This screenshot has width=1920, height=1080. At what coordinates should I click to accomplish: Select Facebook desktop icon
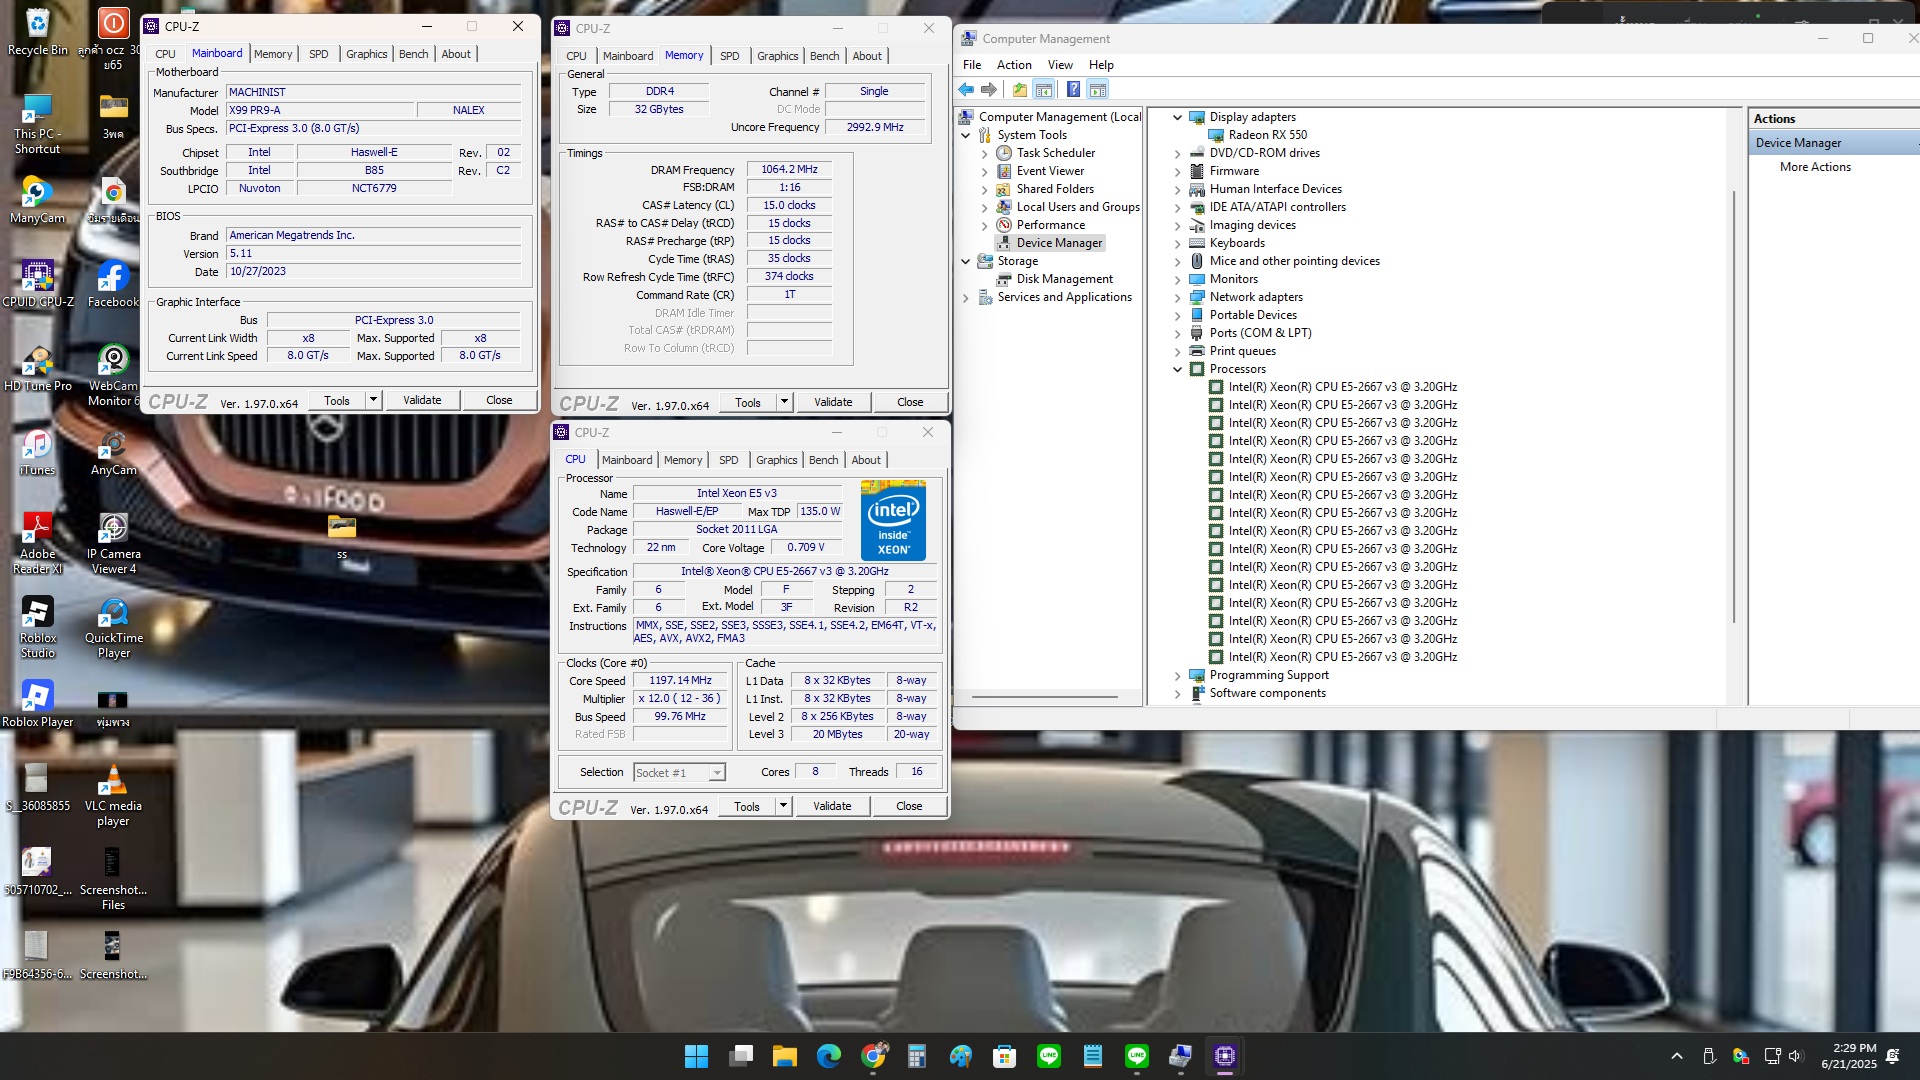(113, 284)
